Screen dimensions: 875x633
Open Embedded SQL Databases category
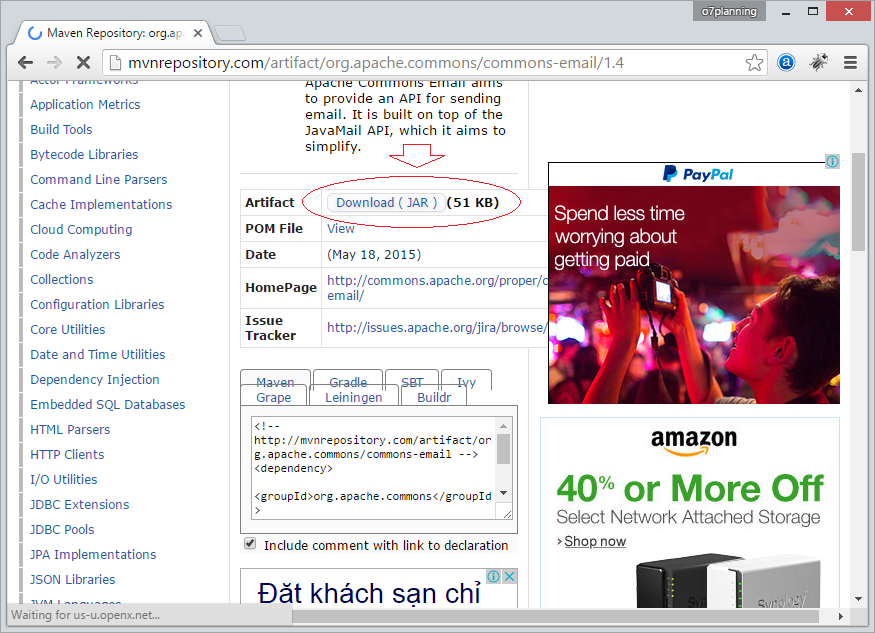[x=108, y=405]
